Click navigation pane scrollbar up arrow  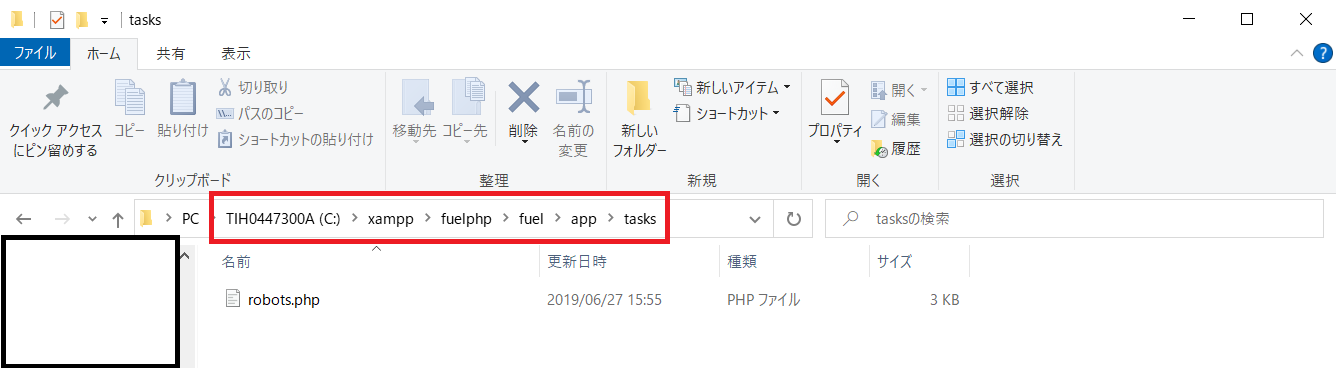tap(186, 257)
